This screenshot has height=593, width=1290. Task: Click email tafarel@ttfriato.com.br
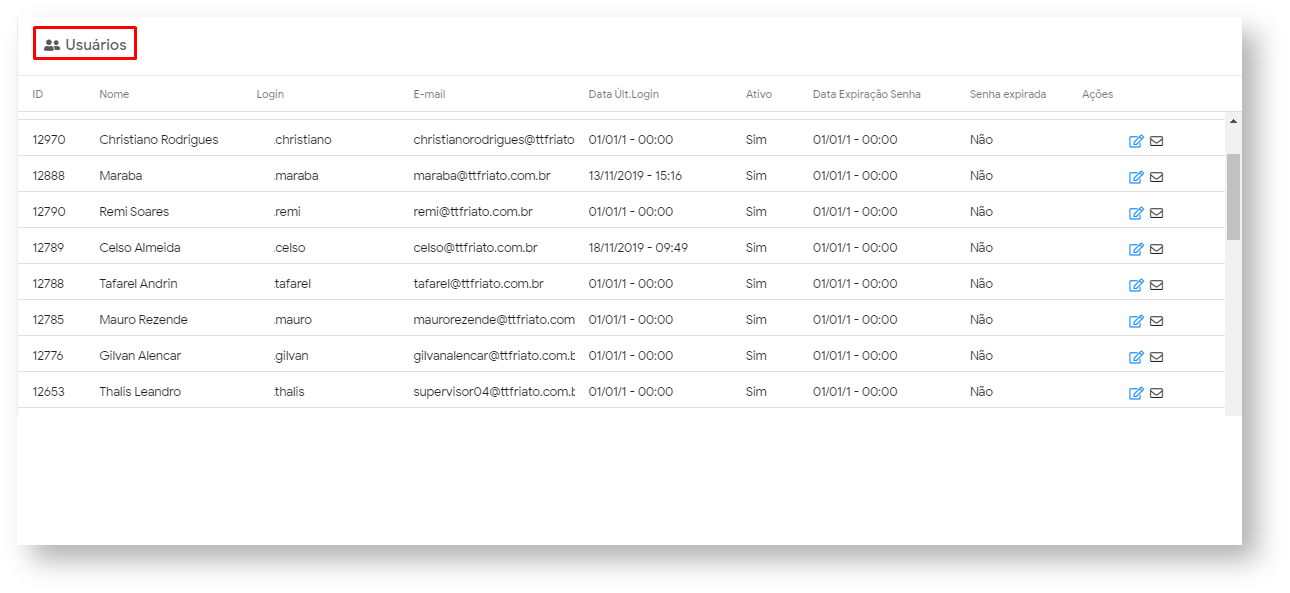[x=478, y=284]
